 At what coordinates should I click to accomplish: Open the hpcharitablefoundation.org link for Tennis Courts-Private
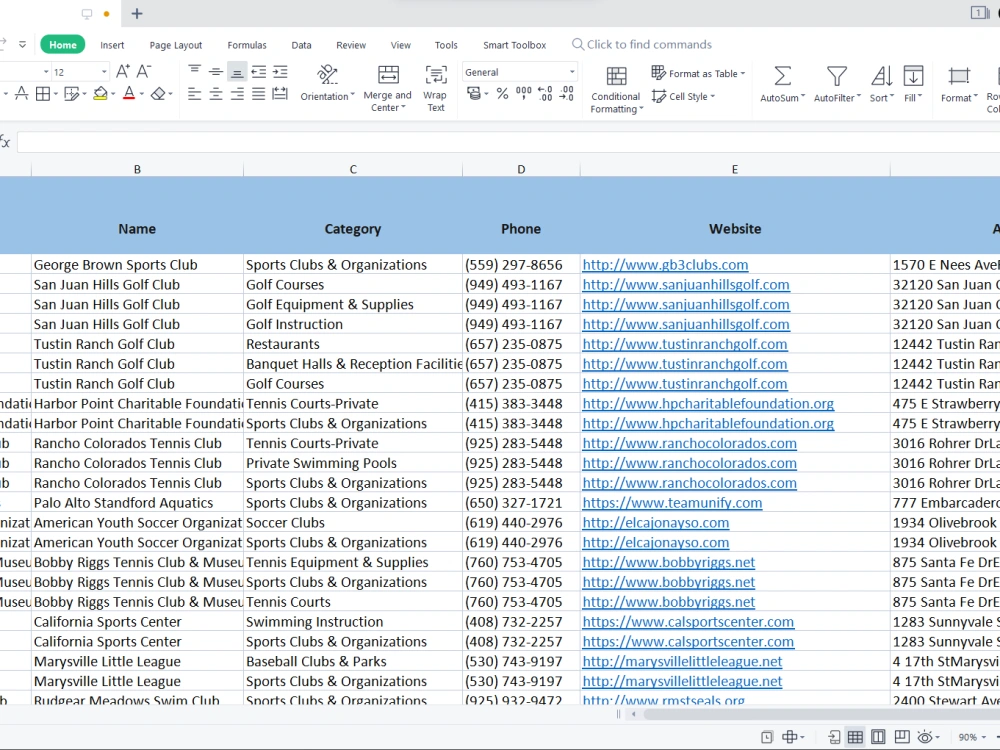click(x=708, y=404)
